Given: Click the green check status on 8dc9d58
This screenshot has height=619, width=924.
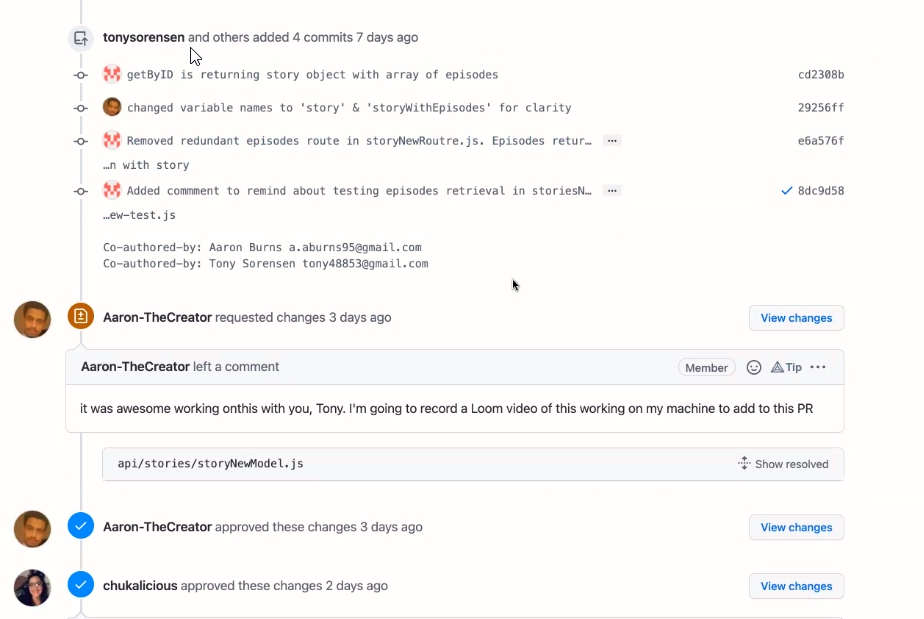Looking at the screenshot, I should [x=786, y=191].
